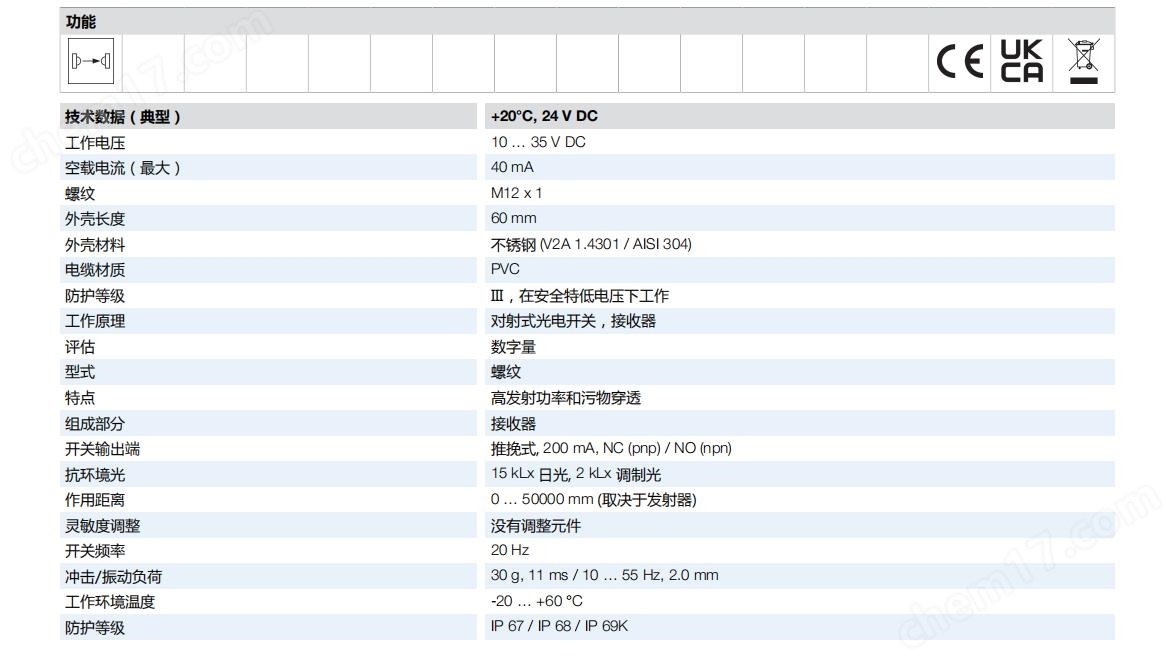Select the value M12 x 1
Screen dimensions: 1174x660
pyautogui.click(x=517, y=193)
